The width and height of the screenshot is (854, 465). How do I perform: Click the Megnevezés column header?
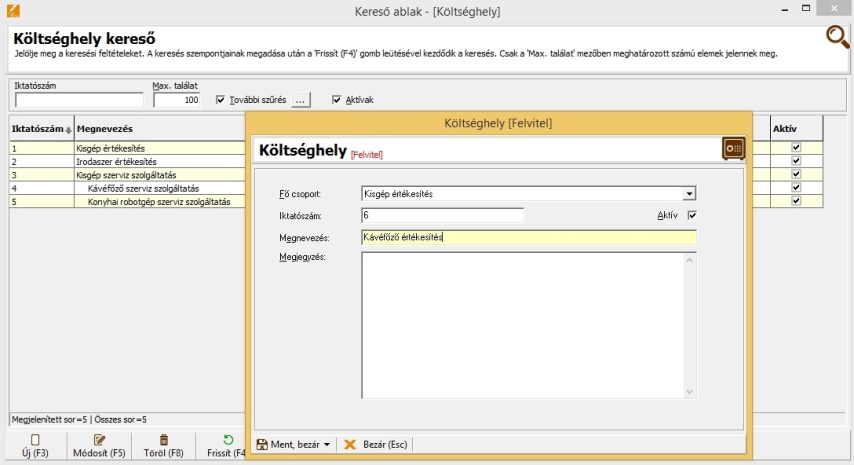[x=105, y=129]
